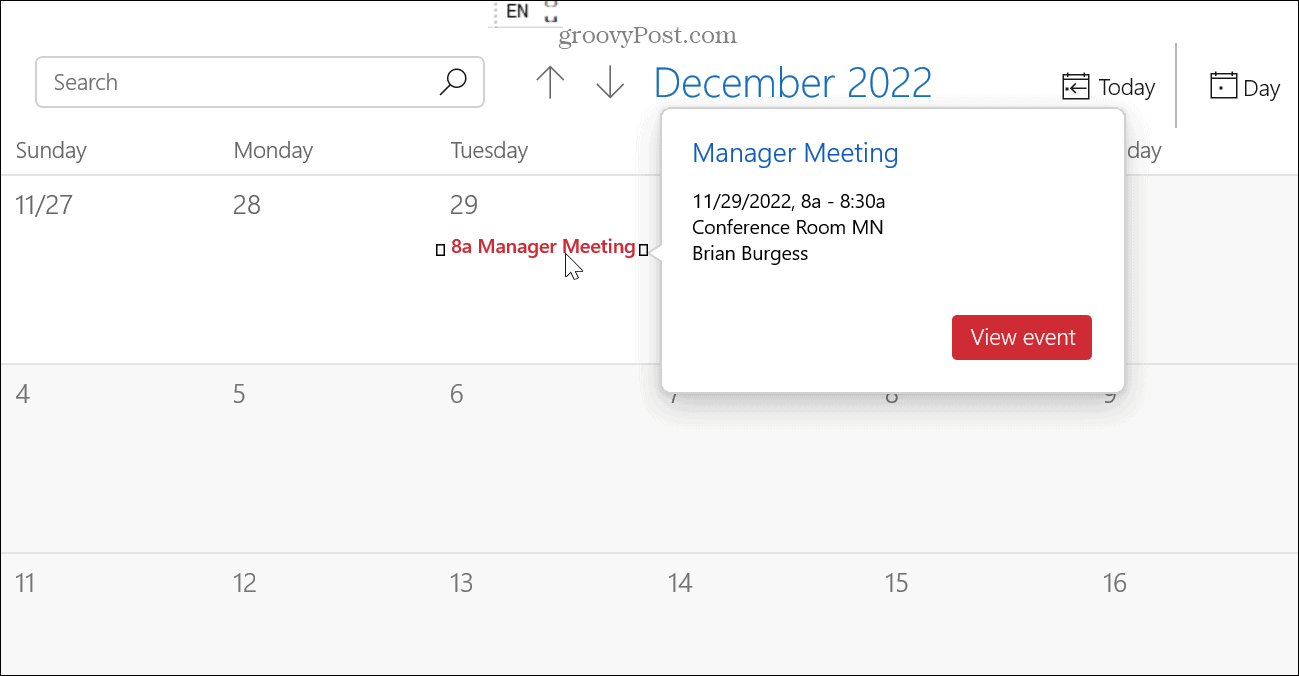This screenshot has height=676, width=1299.
Task: Select the 8a Manager Meeting event
Action: coord(542,247)
